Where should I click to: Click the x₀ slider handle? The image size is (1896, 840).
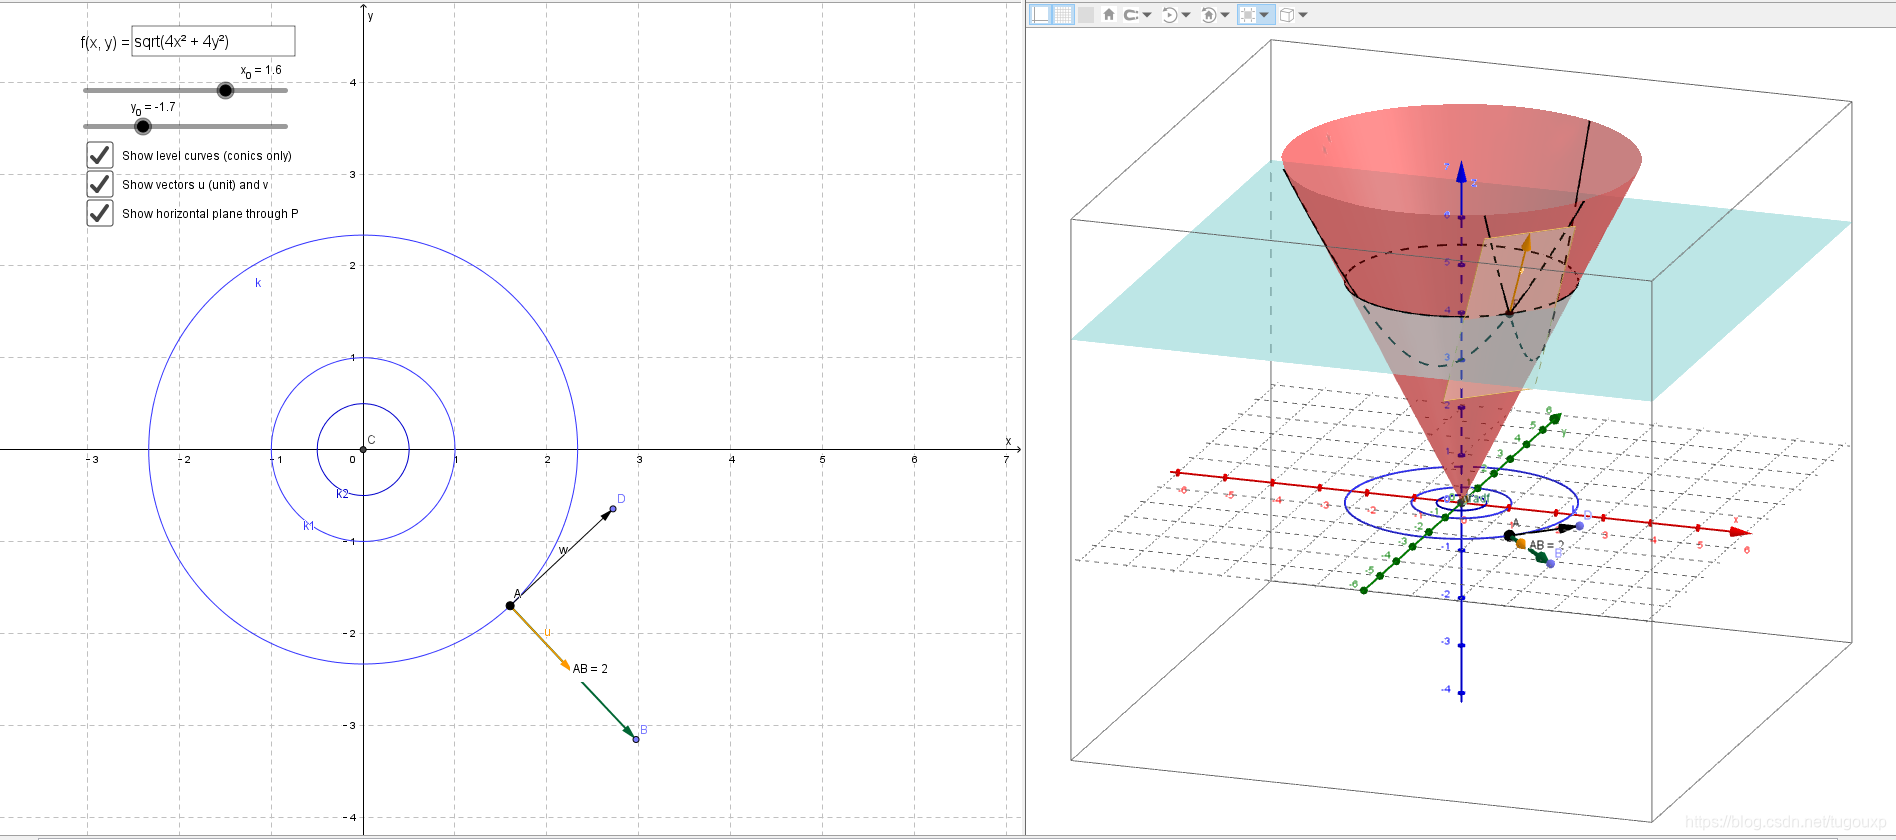[x=225, y=90]
